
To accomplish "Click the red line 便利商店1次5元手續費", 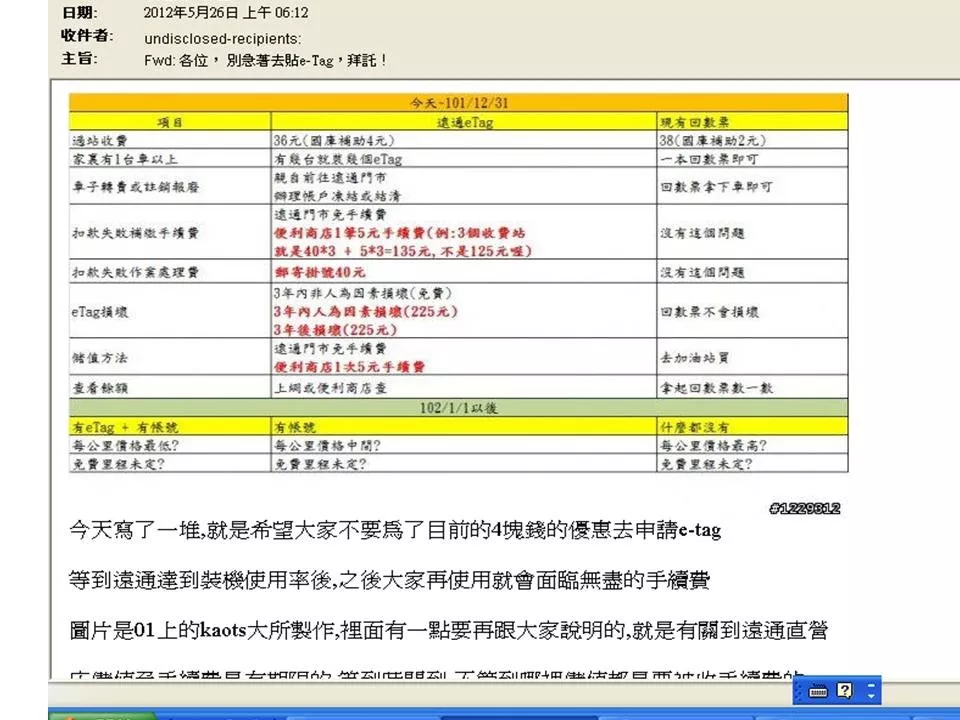I will click(350, 367).
